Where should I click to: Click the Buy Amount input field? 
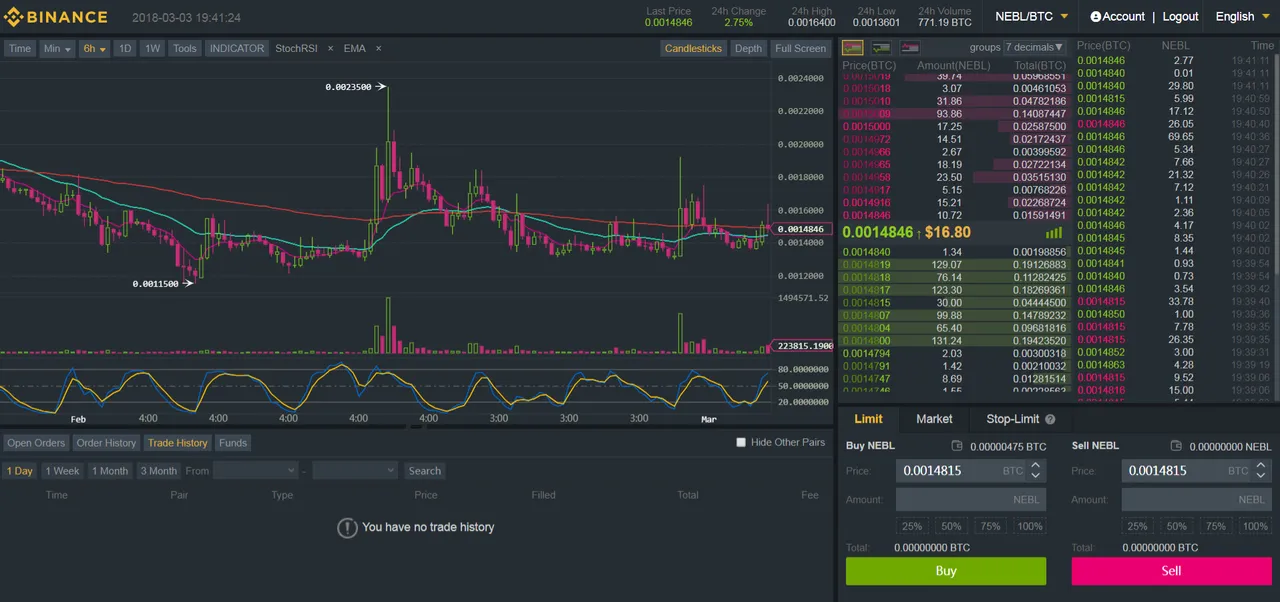tap(971, 499)
